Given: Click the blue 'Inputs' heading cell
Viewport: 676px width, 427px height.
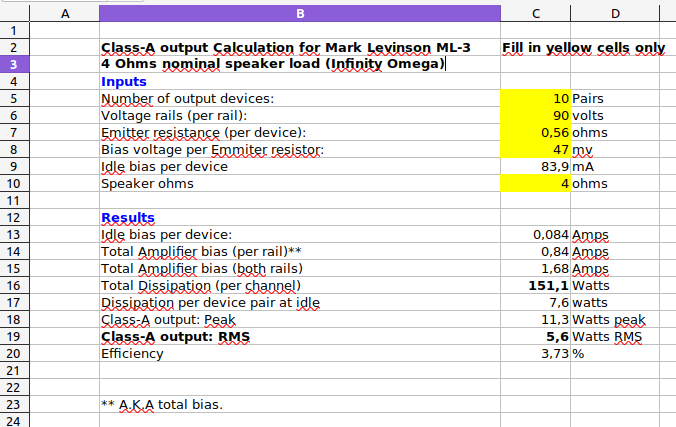Looking at the screenshot, I should [x=300, y=82].
